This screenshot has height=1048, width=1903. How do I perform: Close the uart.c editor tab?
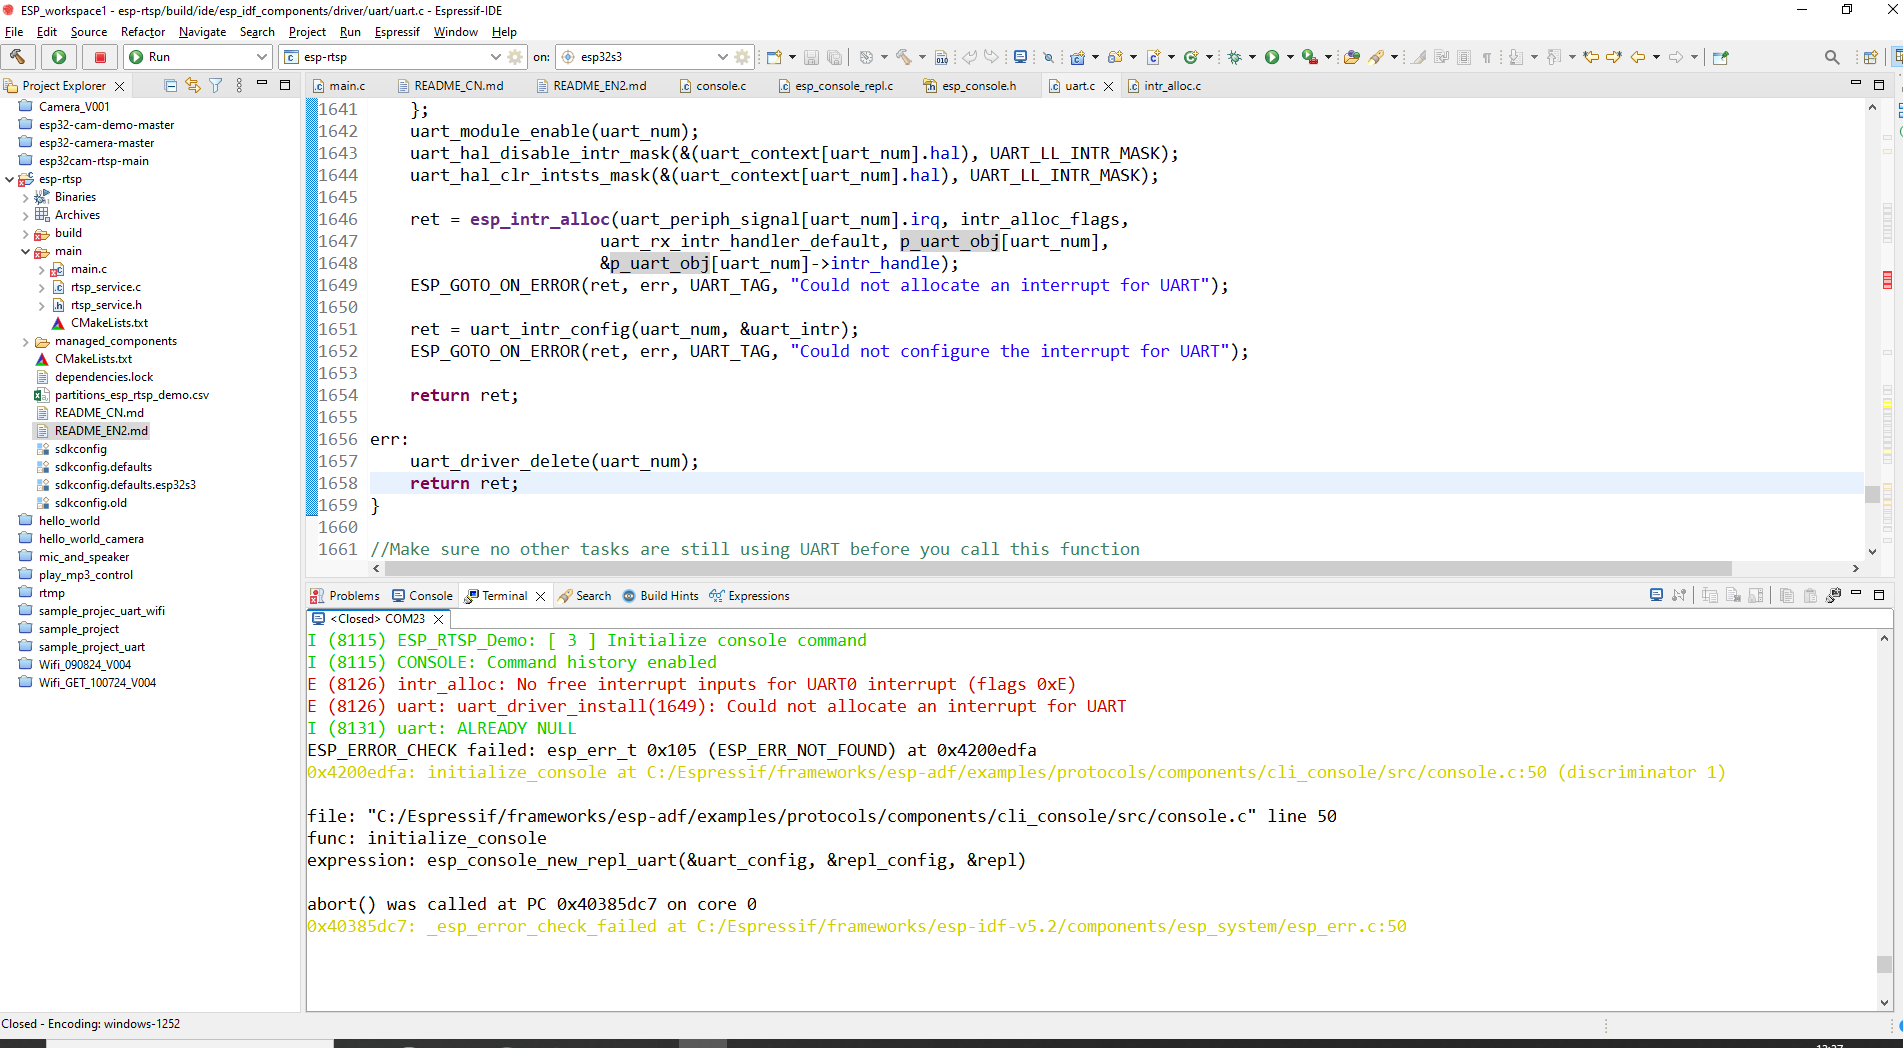coord(1108,86)
